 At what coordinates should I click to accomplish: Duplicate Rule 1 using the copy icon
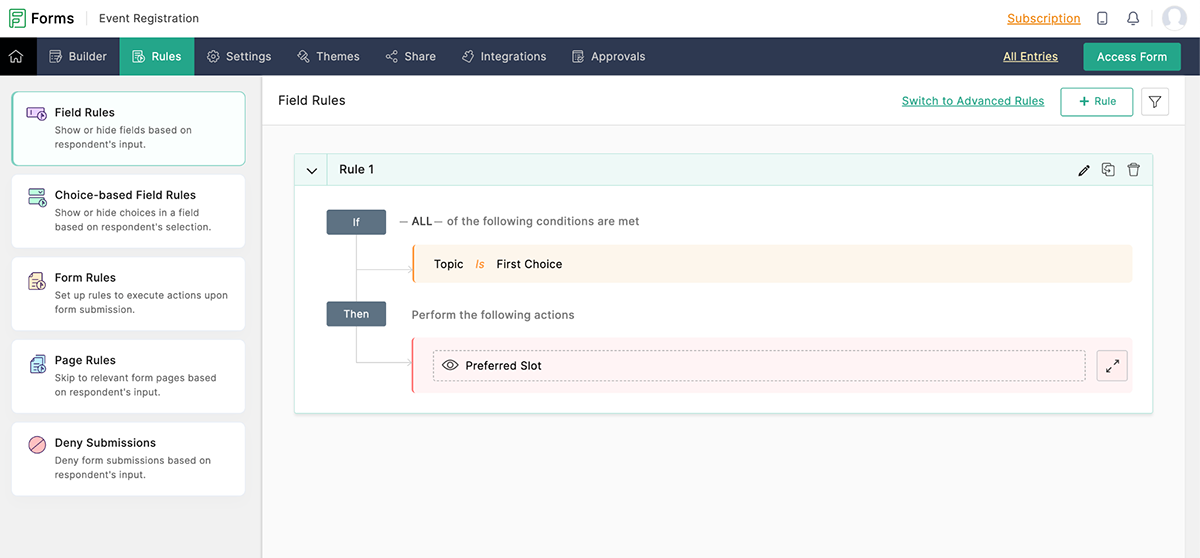[x=1108, y=170]
